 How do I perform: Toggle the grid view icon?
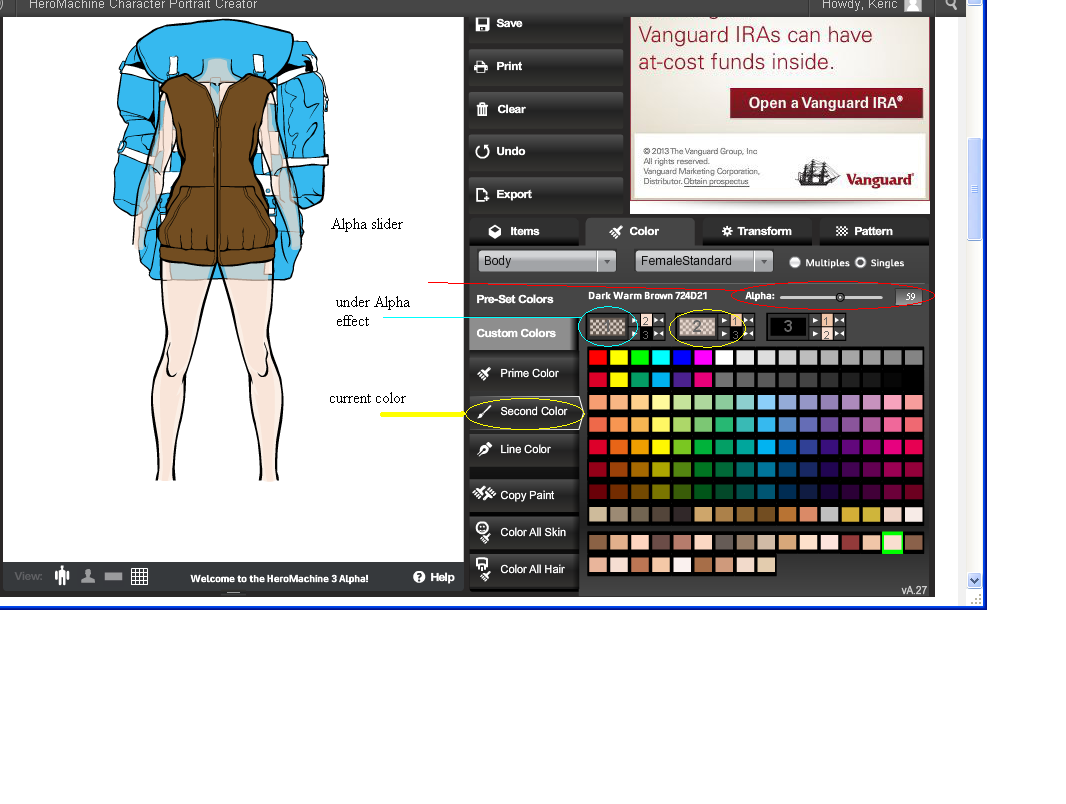(140, 576)
